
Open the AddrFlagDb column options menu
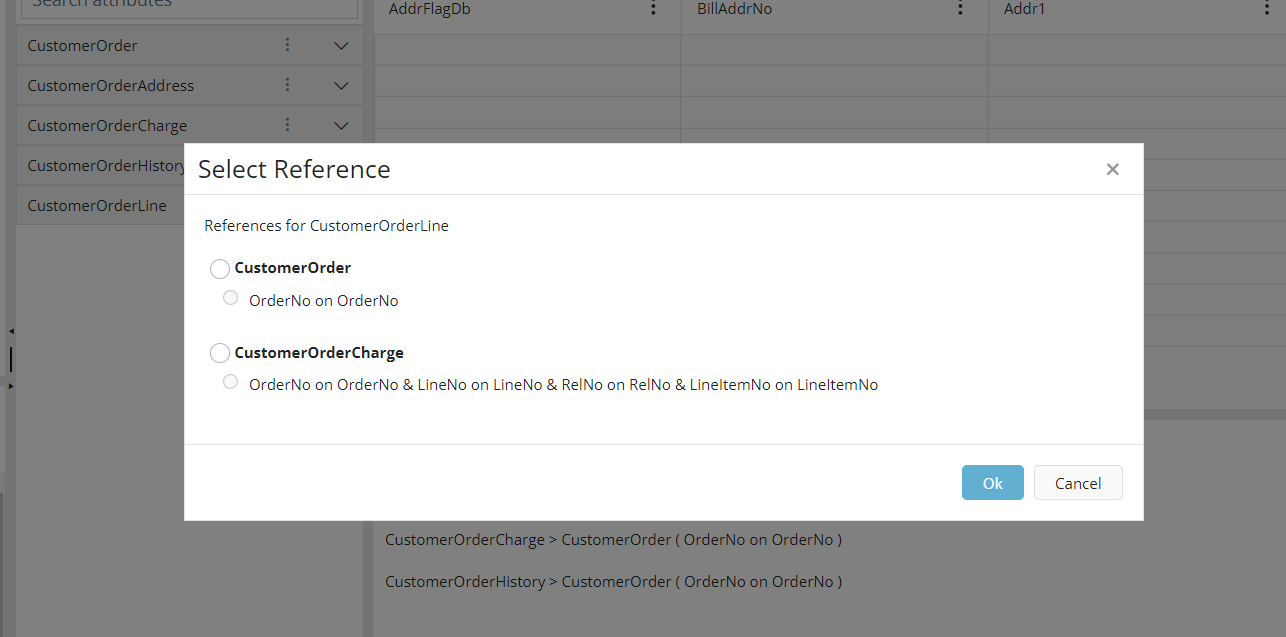pyautogui.click(x=654, y=9)
